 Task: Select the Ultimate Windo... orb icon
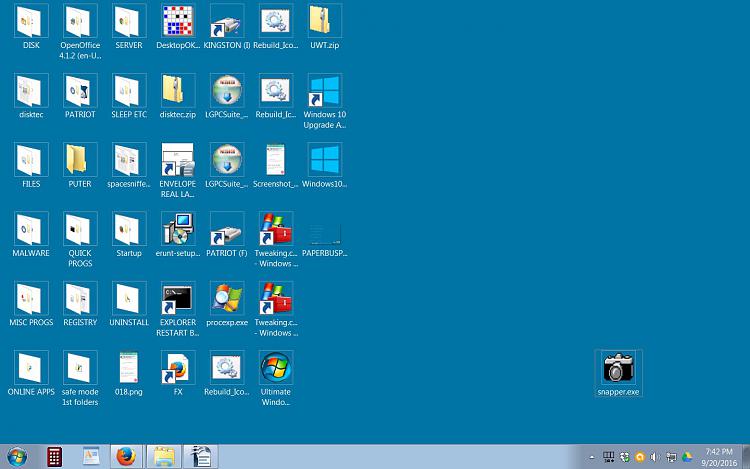276,368
